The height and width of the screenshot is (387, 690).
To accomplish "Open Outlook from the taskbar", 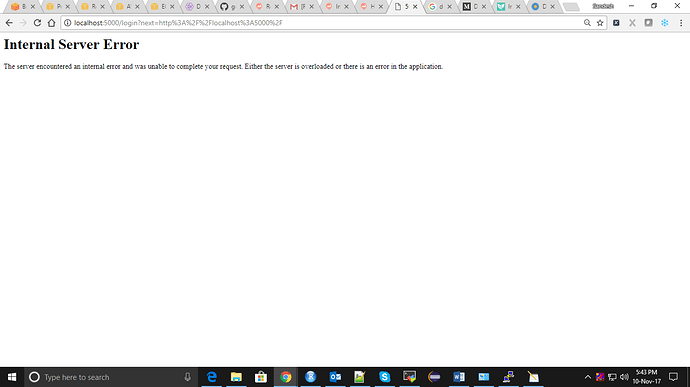I will (x=335, y=377).
